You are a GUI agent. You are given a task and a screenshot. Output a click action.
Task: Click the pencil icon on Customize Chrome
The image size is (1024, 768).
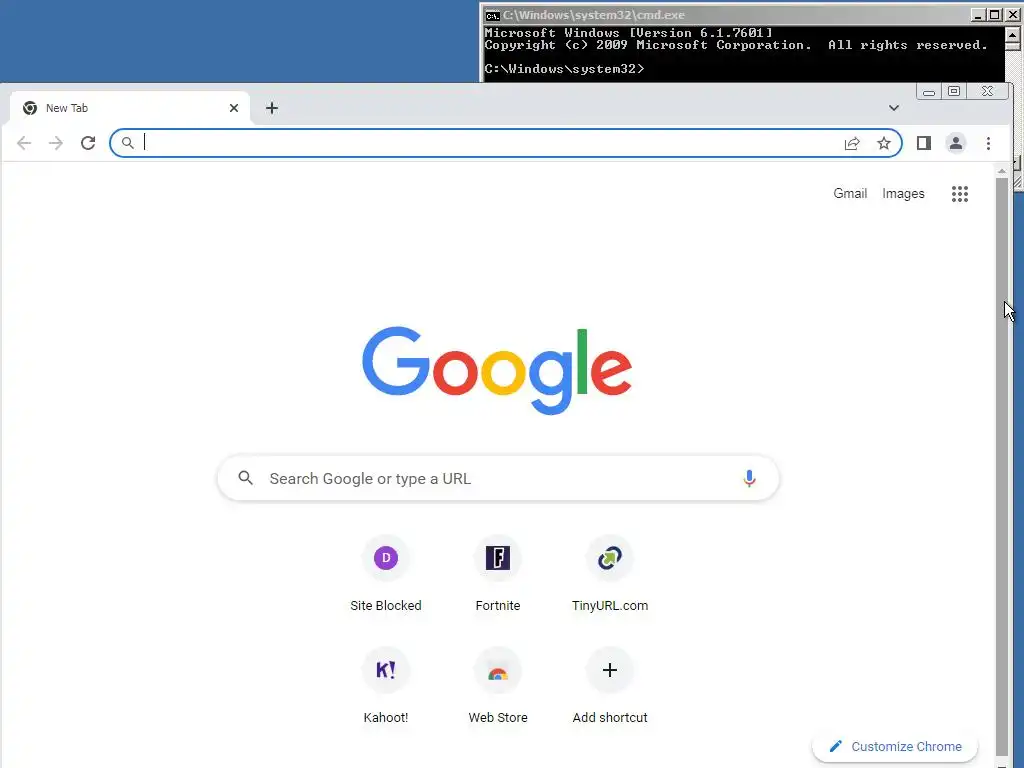(835, 746)
